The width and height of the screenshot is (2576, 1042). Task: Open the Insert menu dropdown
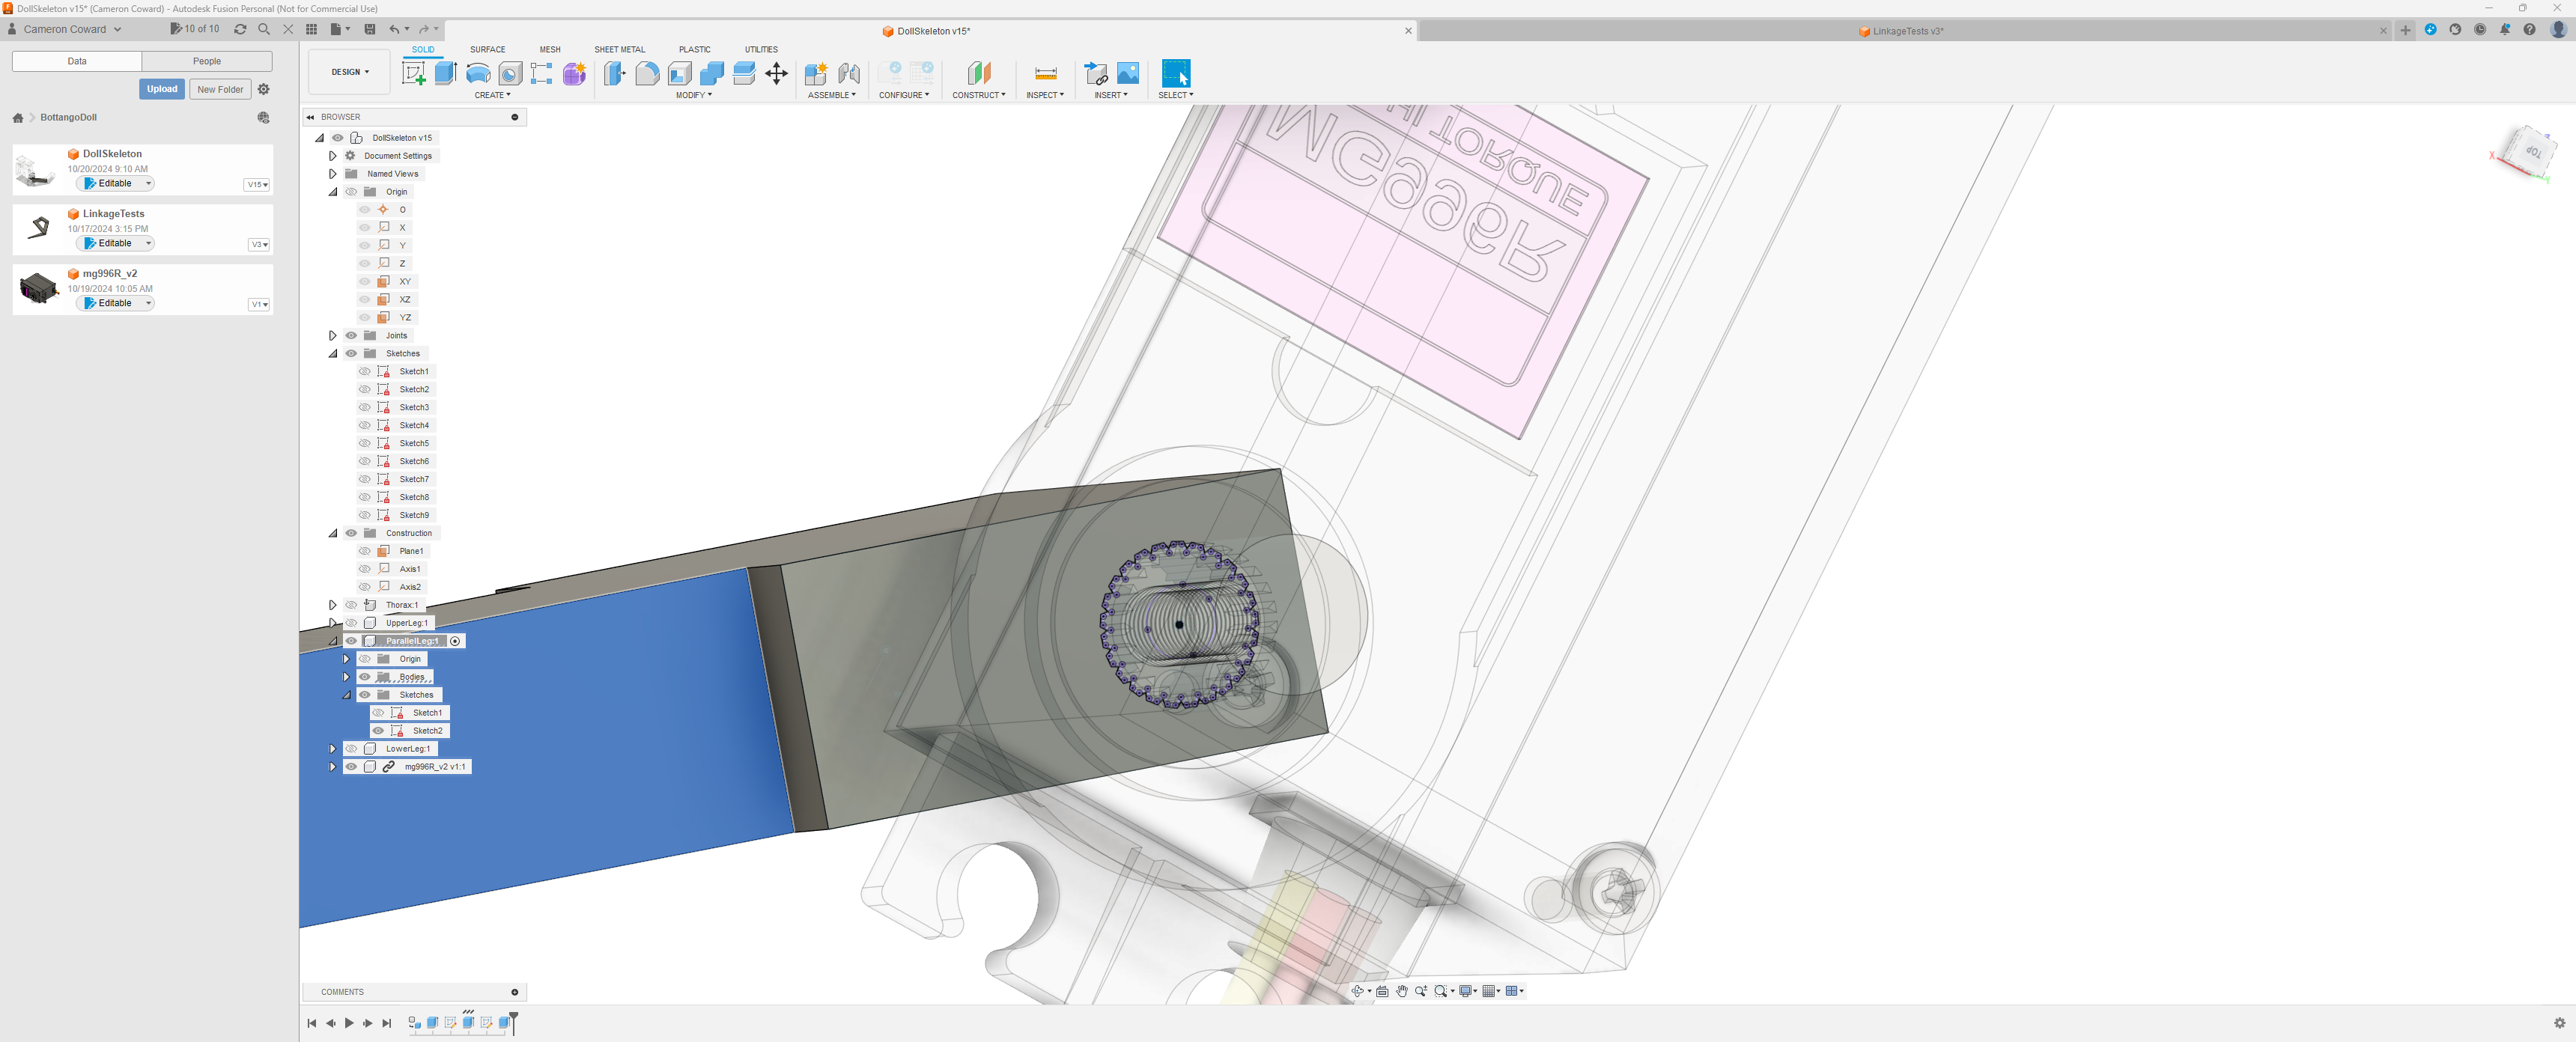click(x=1111, y=95)
